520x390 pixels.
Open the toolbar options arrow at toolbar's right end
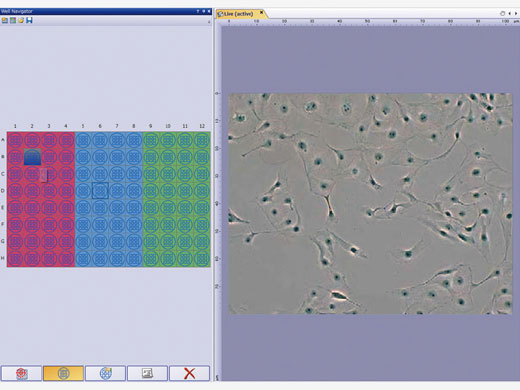[x=209, y=22]
